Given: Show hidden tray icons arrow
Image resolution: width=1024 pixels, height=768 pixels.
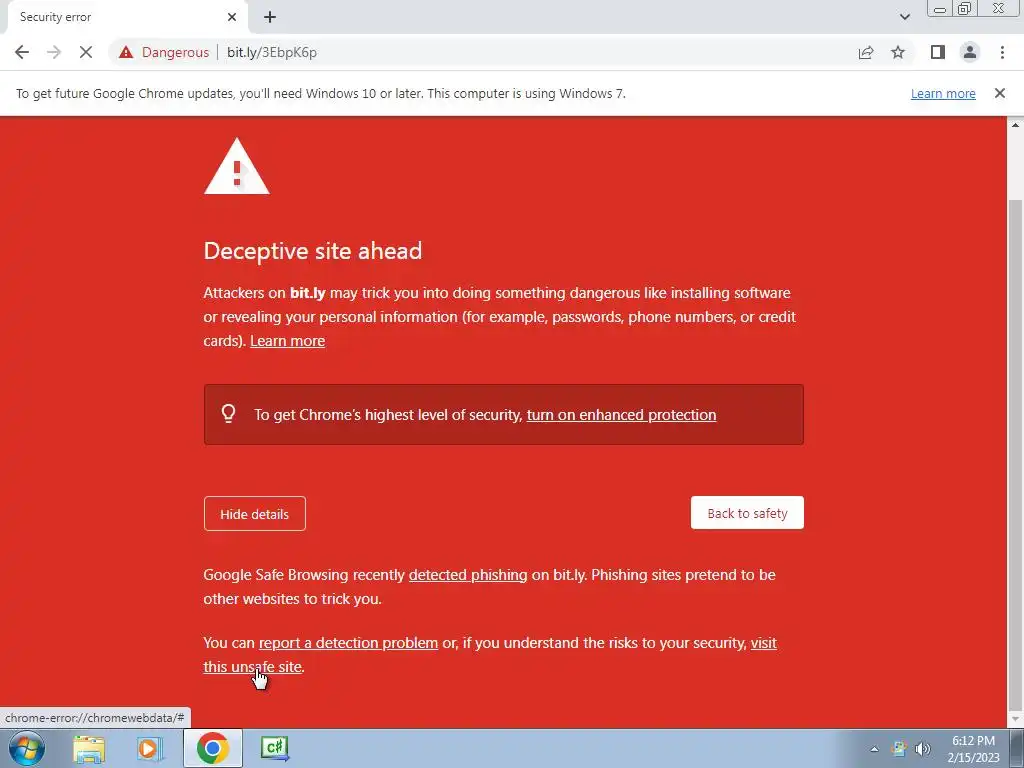Looking at the screenshot, I should 874,749.
